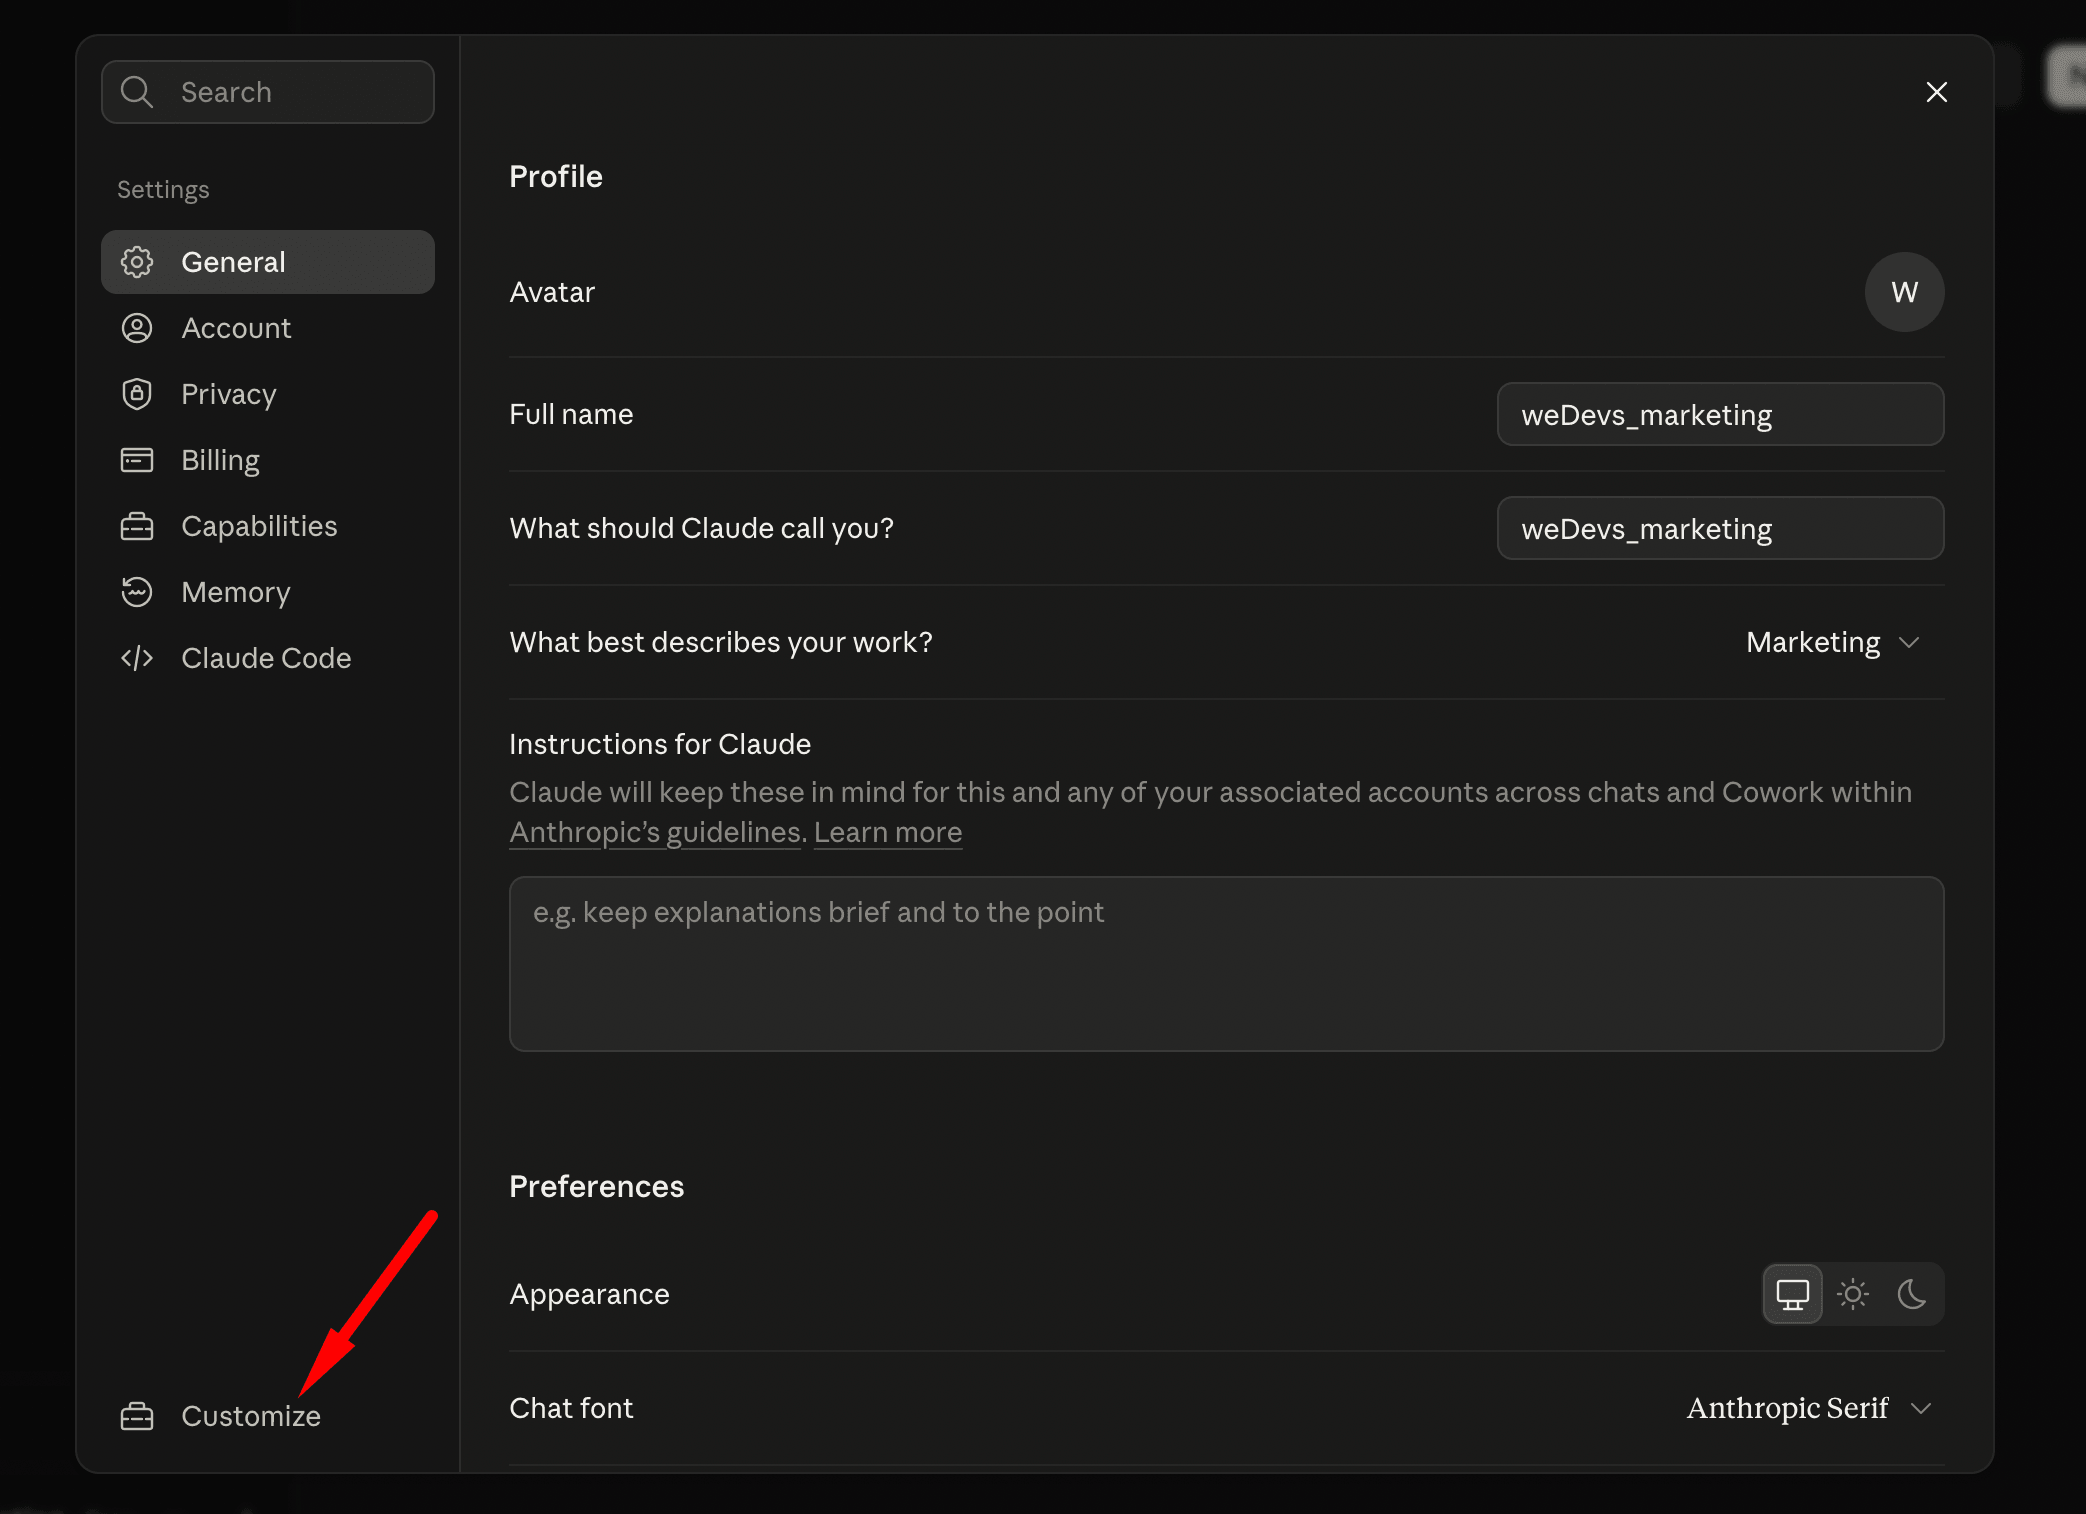Image resolution: width=2086 pixels, height=1514 pixels.
Task: Switch to Billing settings
Action: (x=268, y=460)
